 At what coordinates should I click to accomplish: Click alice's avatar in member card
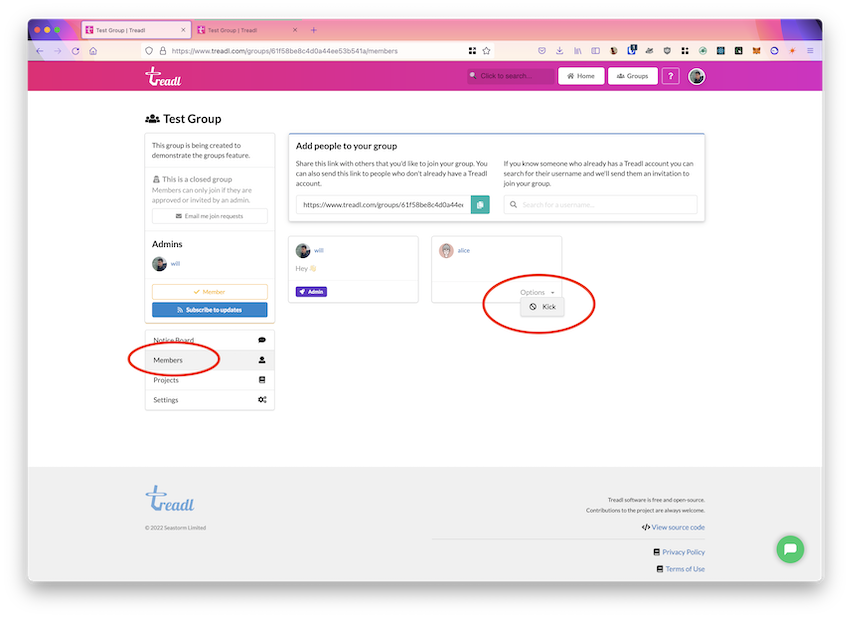tap(446, 250)
